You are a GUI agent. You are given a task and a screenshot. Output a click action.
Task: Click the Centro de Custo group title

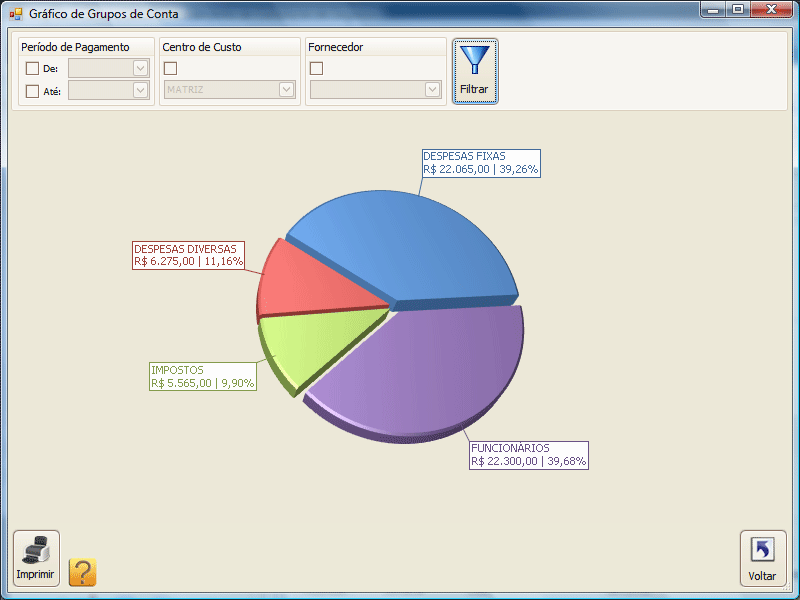pos(202,47)
